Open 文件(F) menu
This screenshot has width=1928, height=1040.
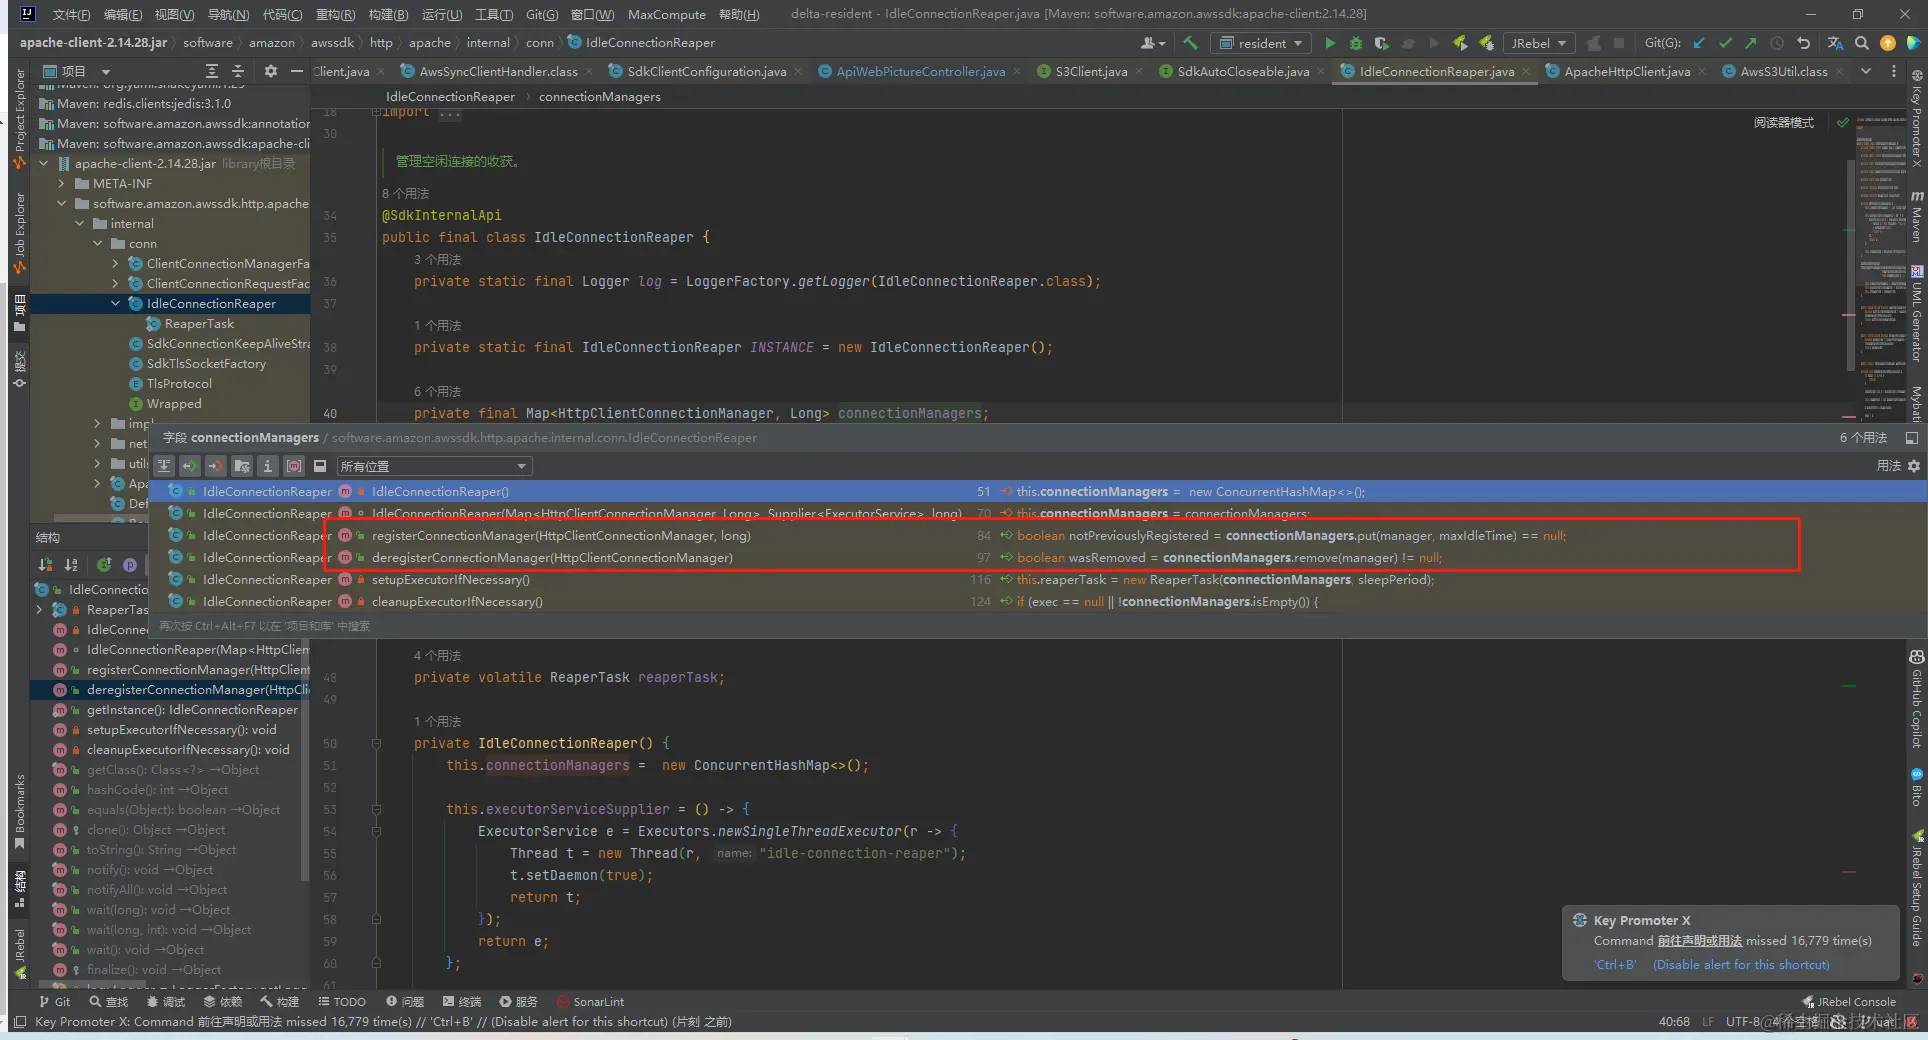(70, 14)
